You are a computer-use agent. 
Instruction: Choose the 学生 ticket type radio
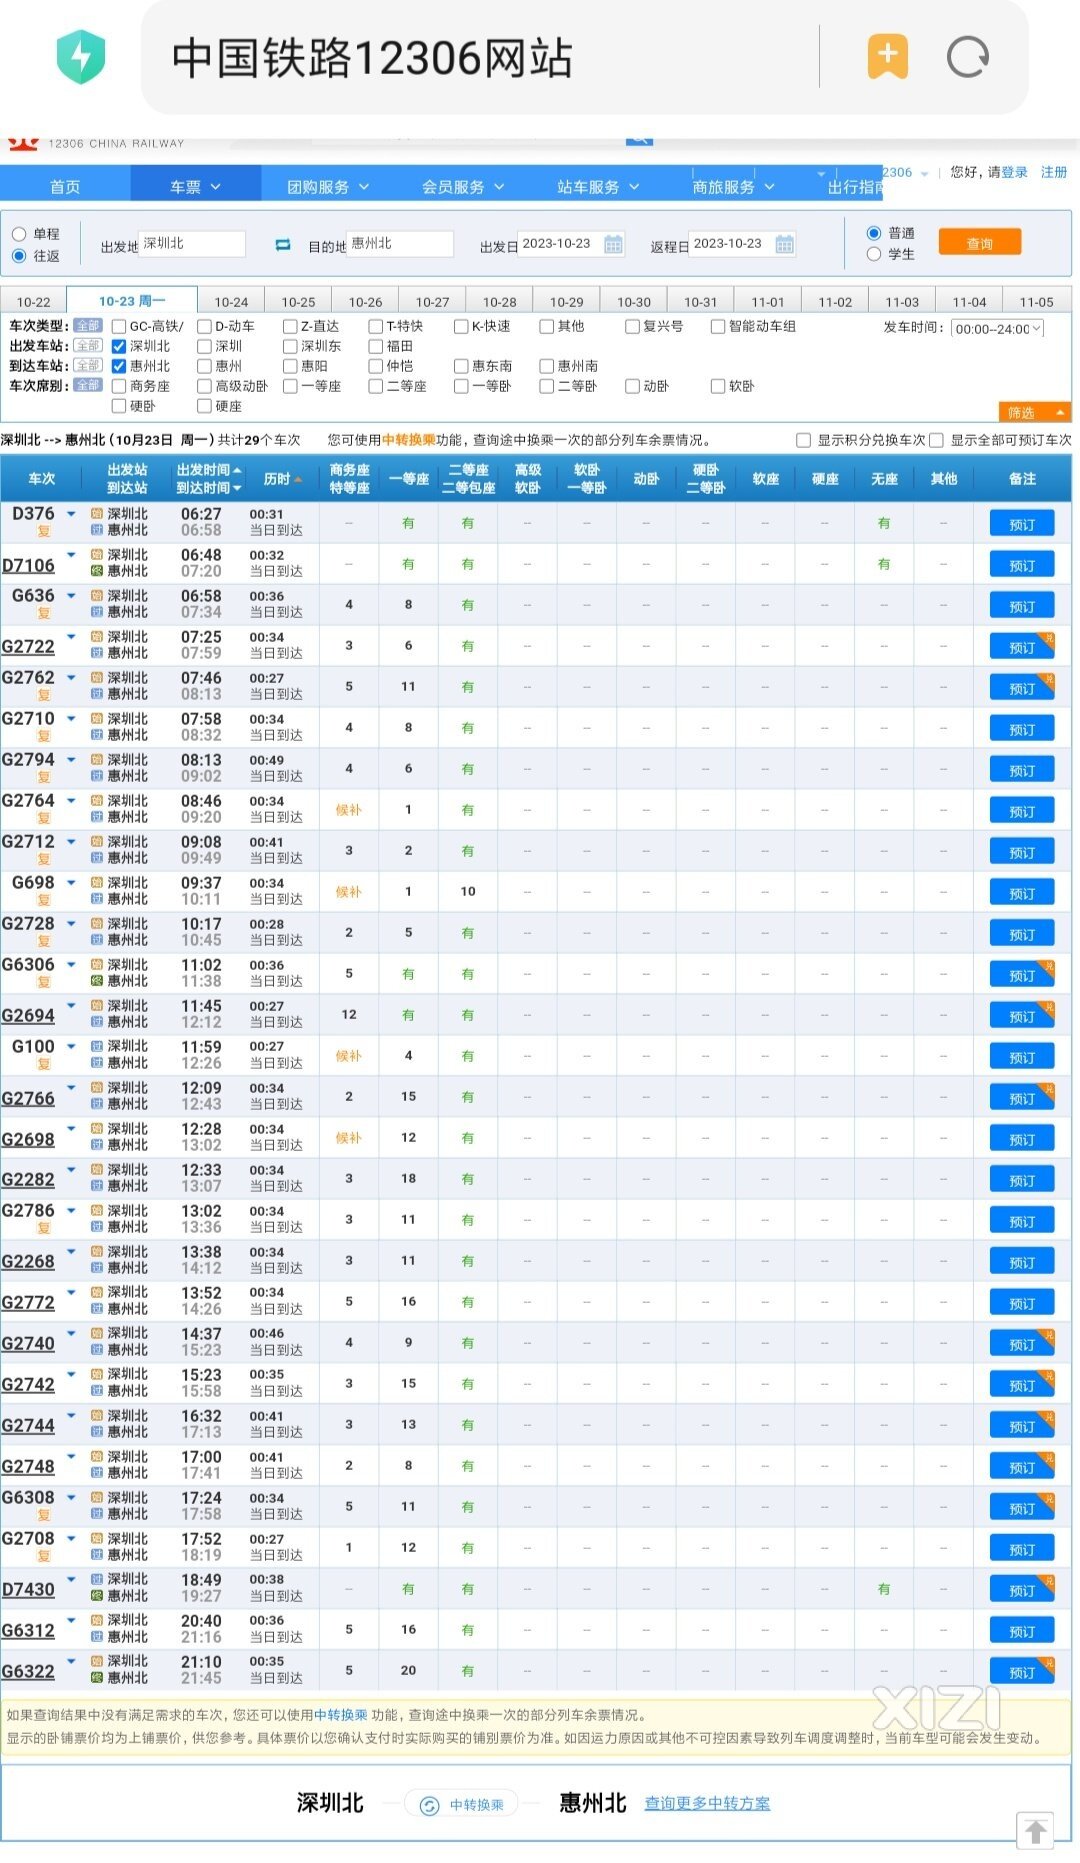874,254
